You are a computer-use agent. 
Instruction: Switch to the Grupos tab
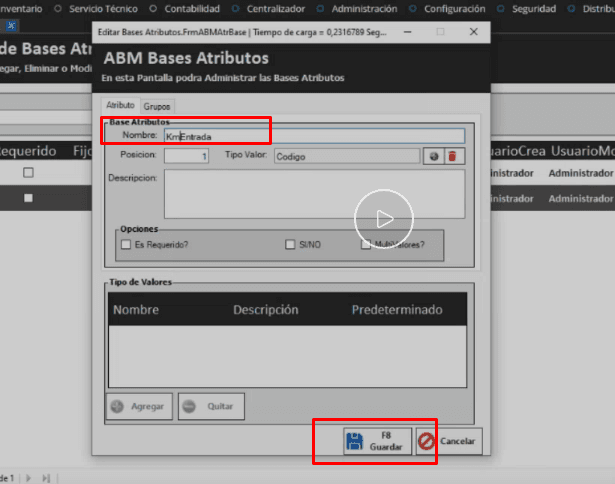tap(156, 105)
